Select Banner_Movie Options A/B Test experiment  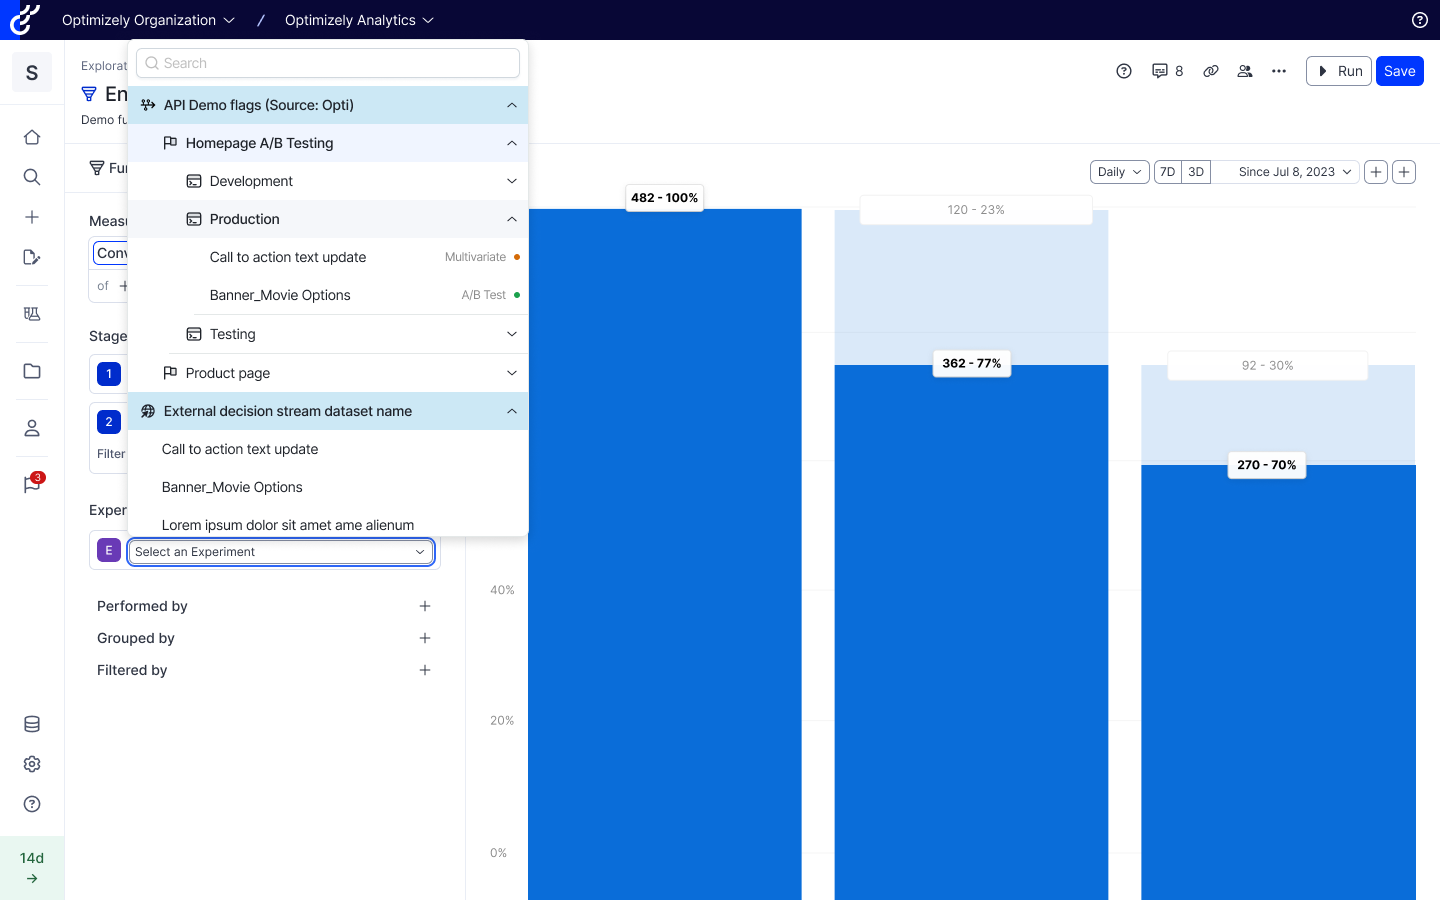click(x=280, y=295)
